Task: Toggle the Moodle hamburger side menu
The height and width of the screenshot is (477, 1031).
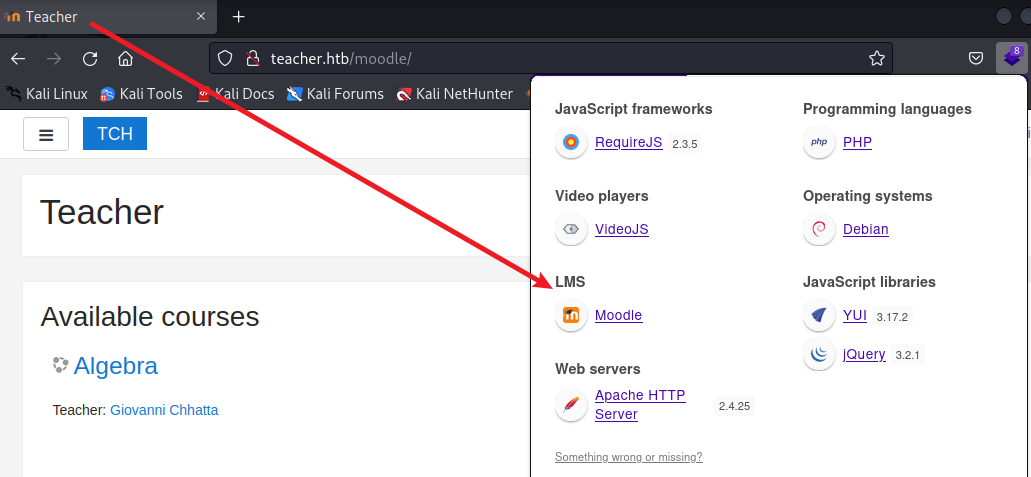Action: tap(46, 134)
